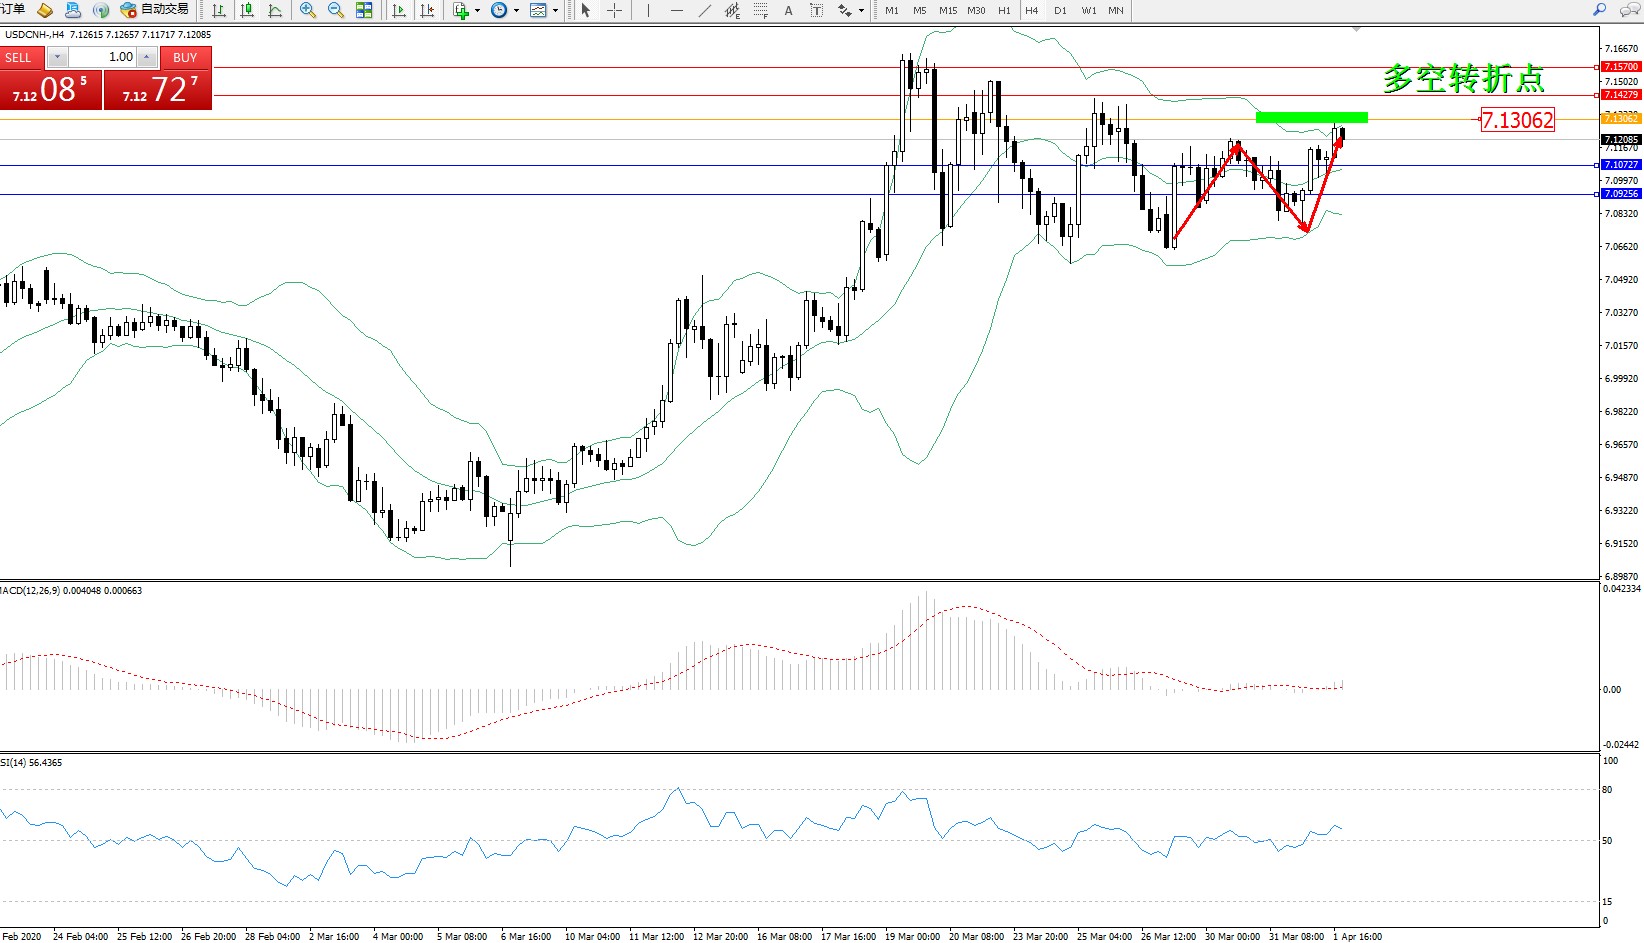Open the indicators list dropdown arrow
This screenshot has width=1644, height=943.
coord(477,11)
